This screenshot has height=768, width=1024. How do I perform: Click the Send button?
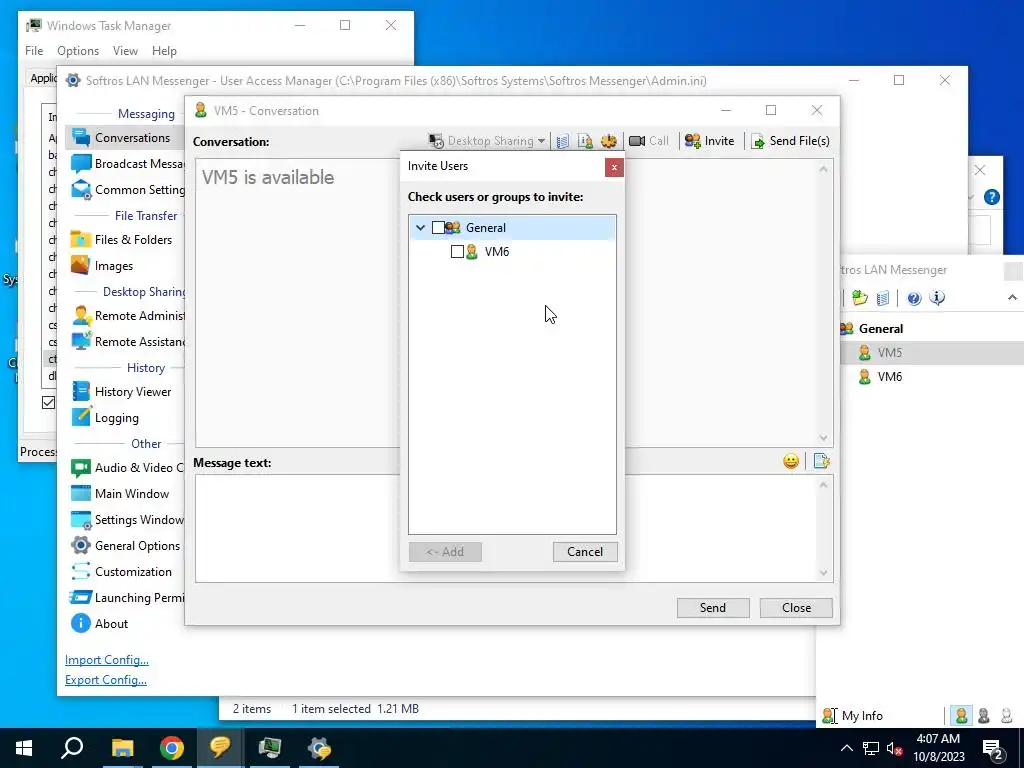coord(712,608)
